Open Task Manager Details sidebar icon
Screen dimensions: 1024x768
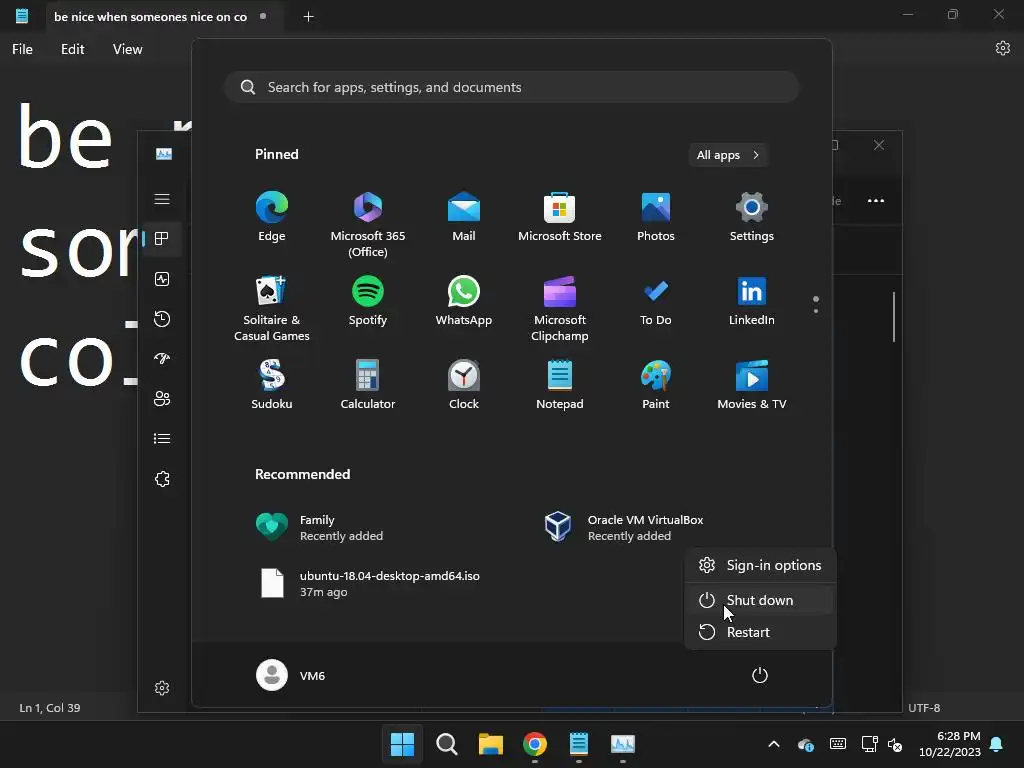pyautogui.click(x=162, y=439)
